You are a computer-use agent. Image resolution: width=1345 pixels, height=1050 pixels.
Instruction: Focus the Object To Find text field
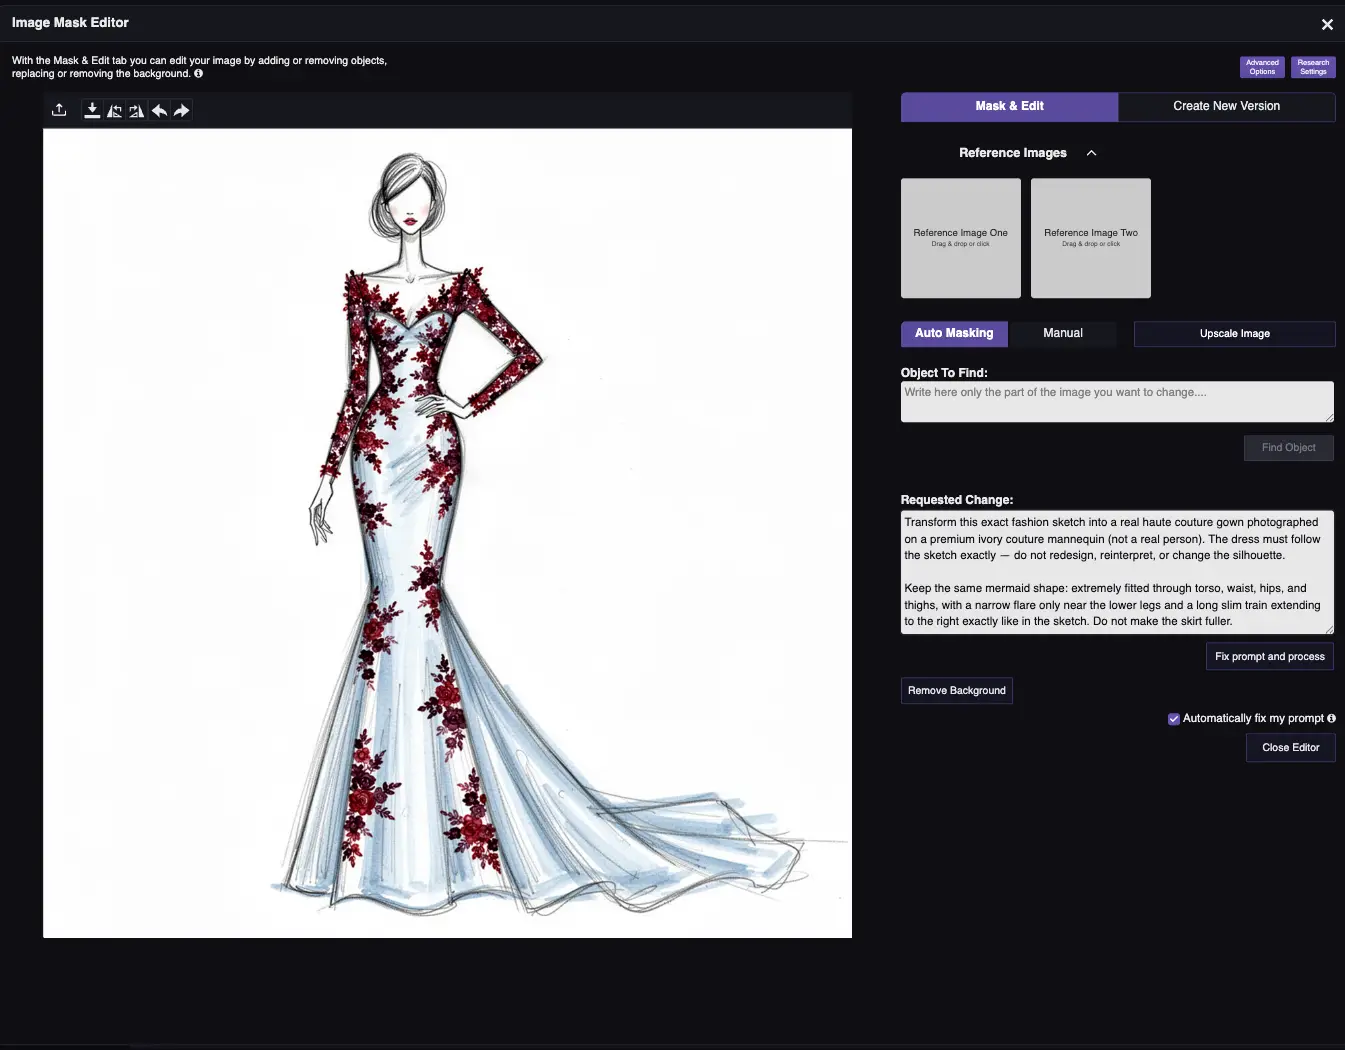(1116, 401)
